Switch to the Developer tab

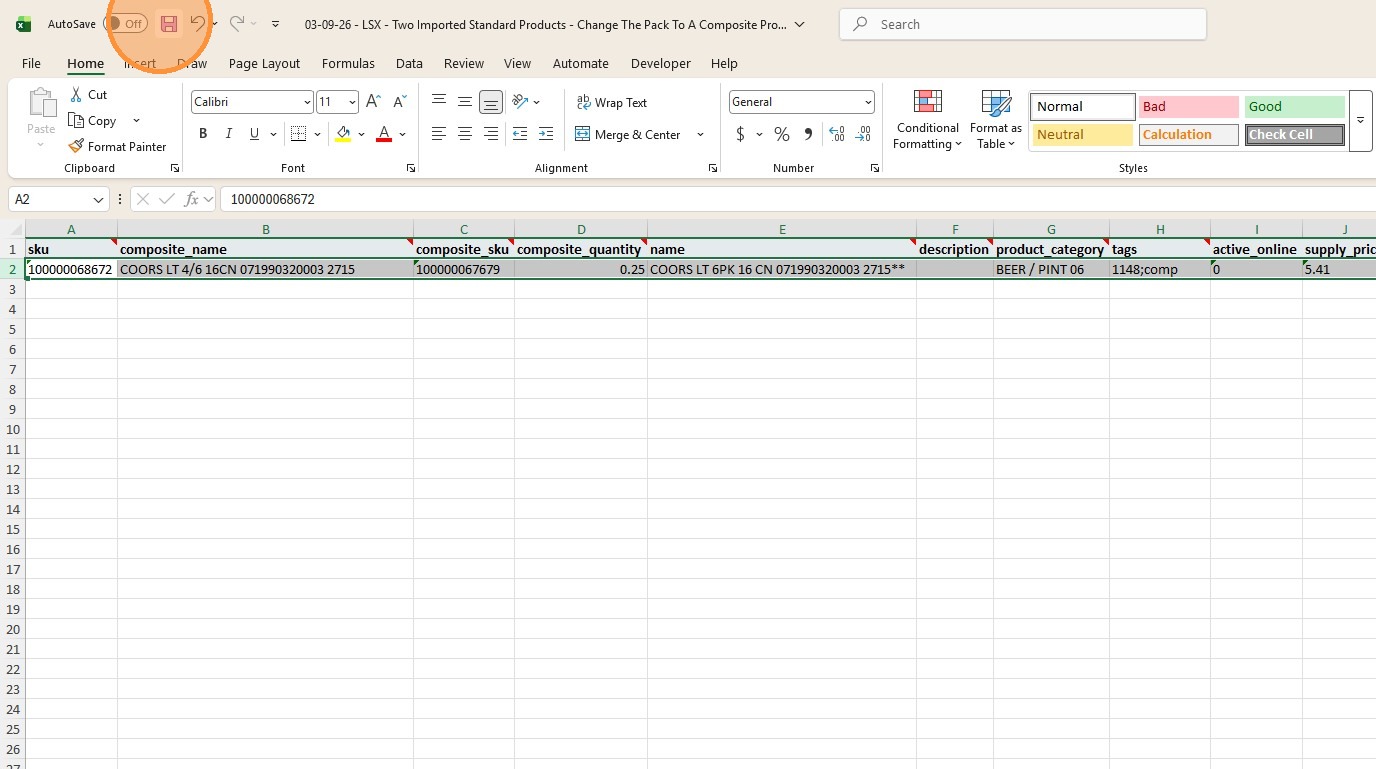point(660,63)
